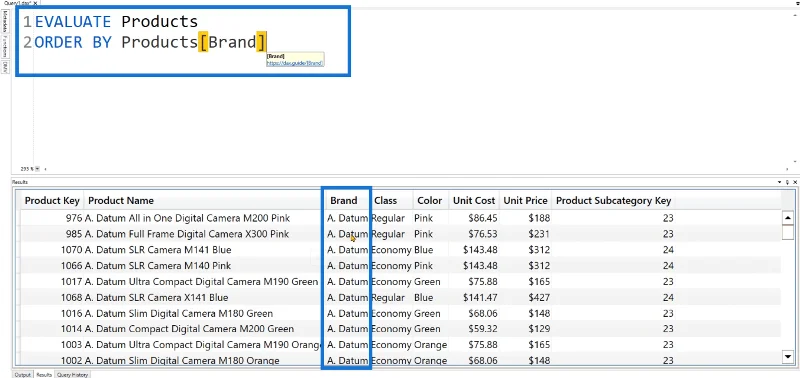Click the [Brand] column reference in the query
Screen dimensions: 800x378
click(x=232, y=42)
